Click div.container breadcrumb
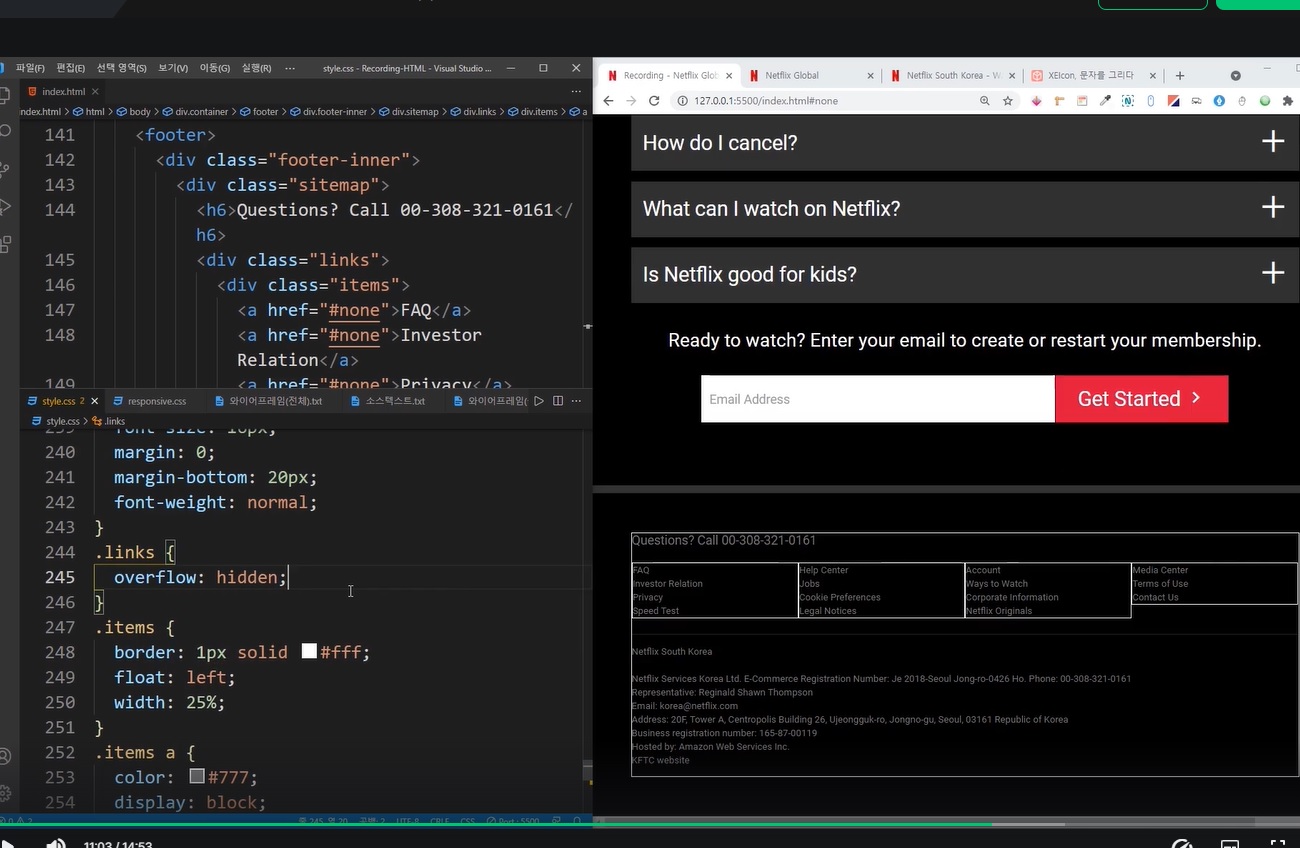Screen dimensions: 1300x848 point(195,112)
